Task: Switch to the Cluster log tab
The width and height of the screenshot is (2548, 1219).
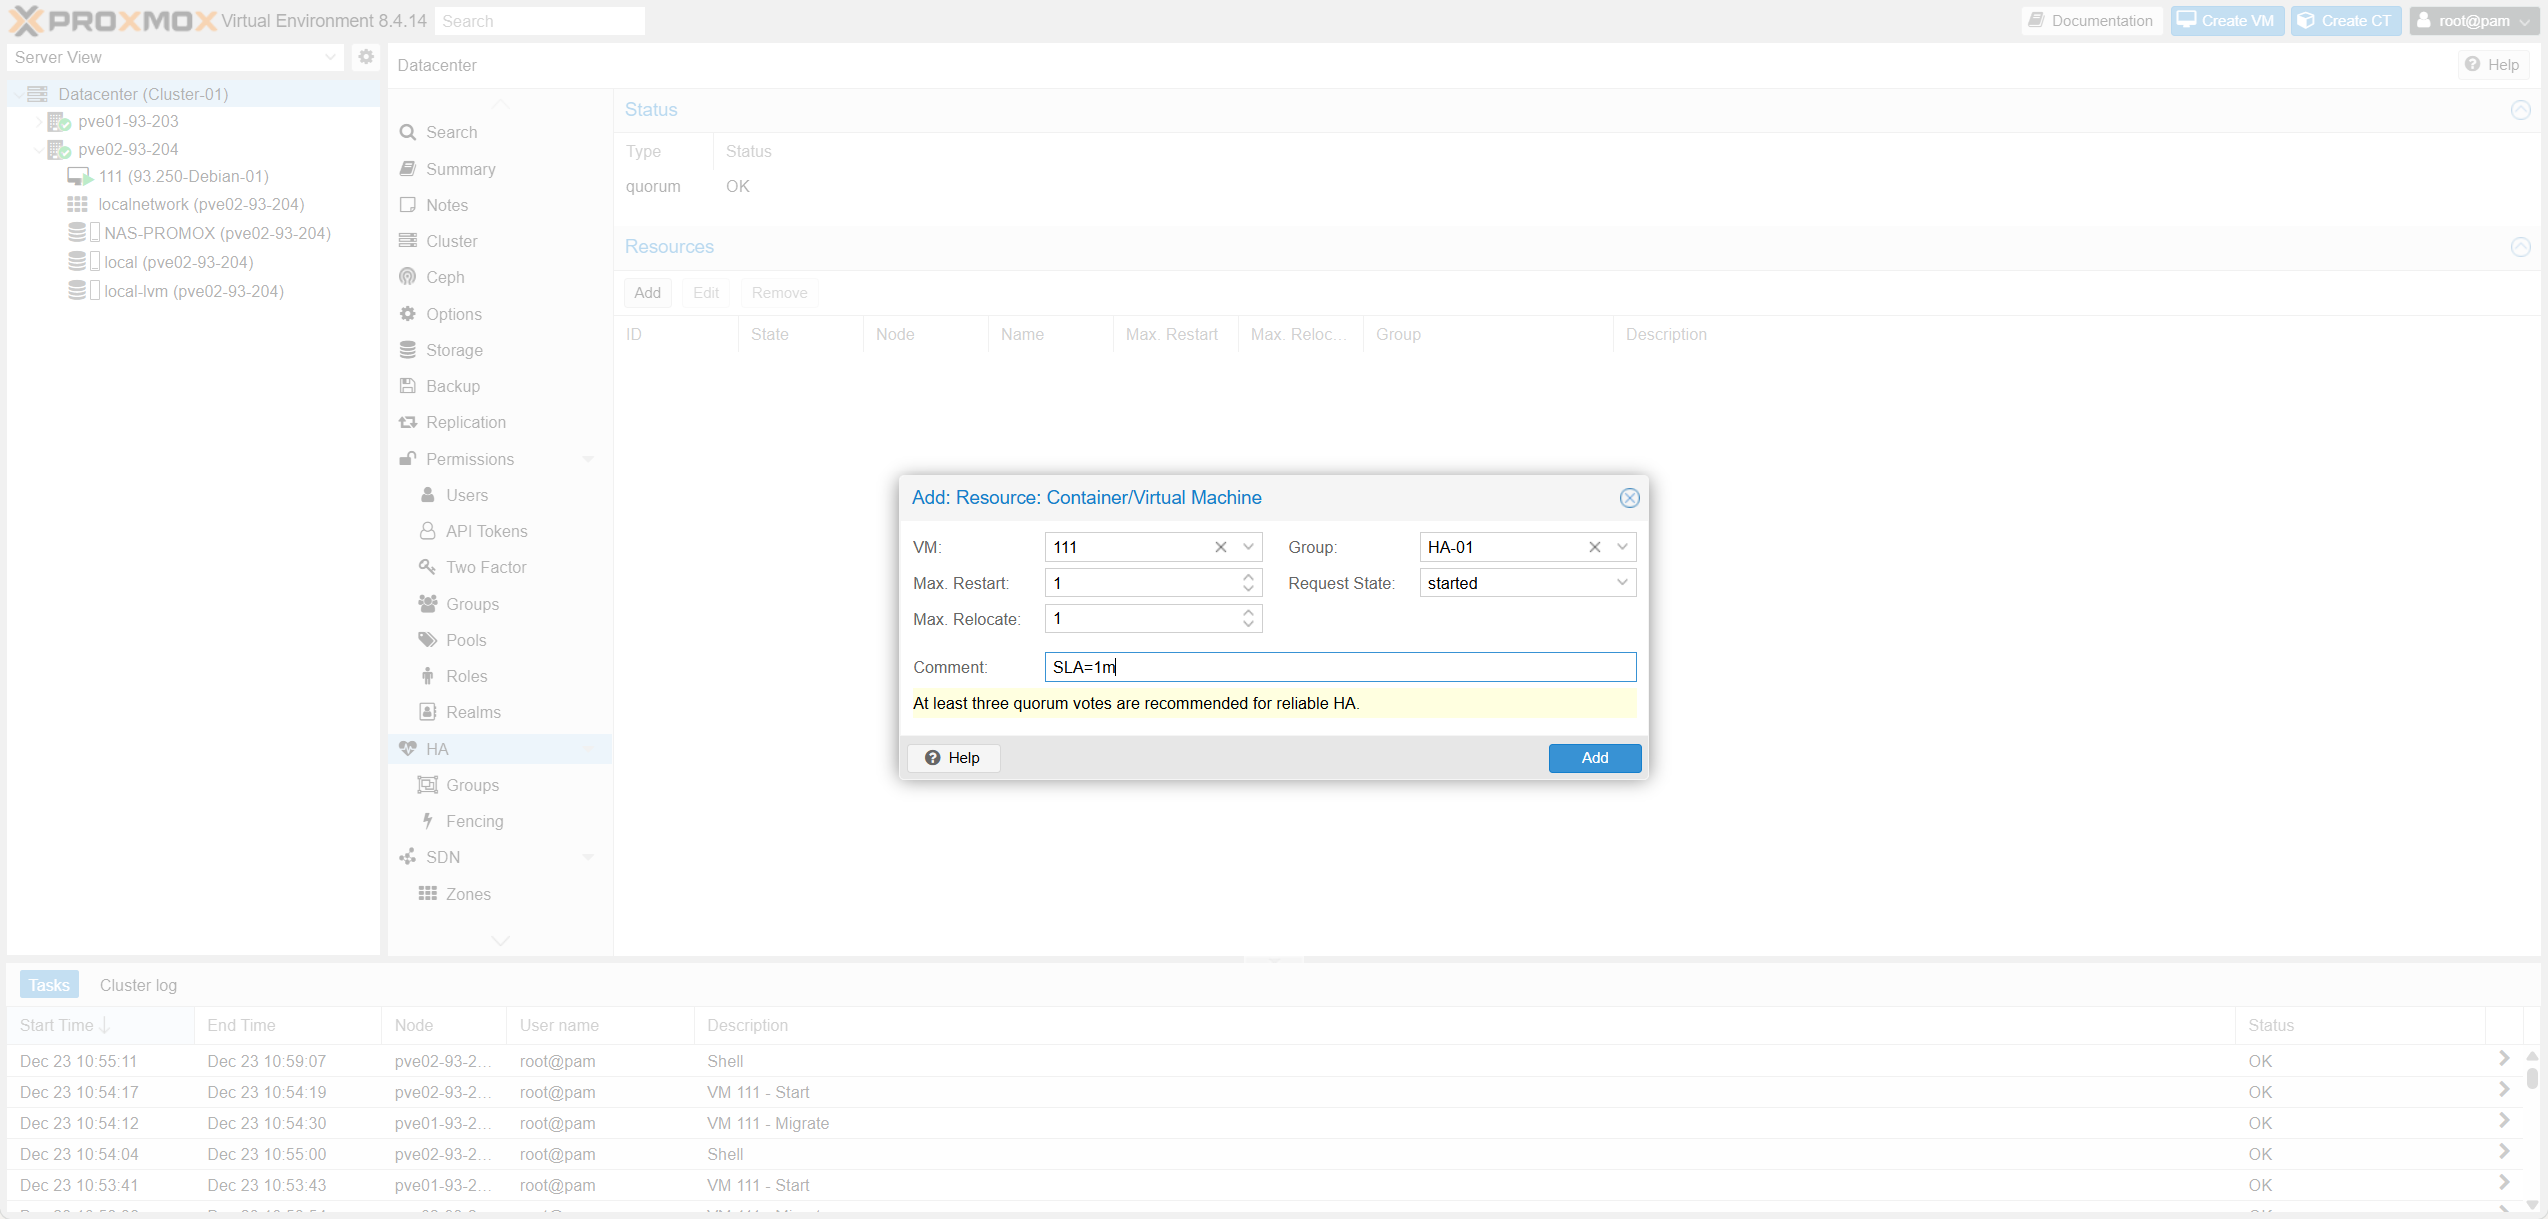Action: [x=138, y=985]
